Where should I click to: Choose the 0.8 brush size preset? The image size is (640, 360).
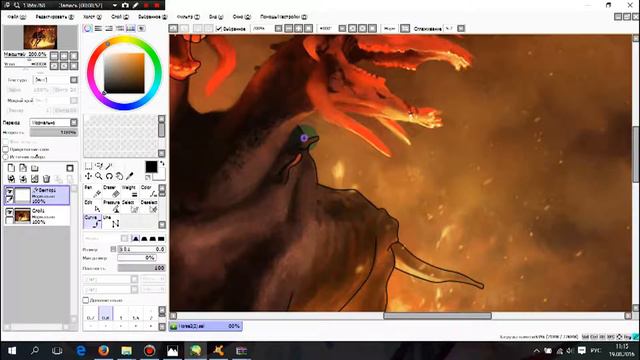pos(106,313)
